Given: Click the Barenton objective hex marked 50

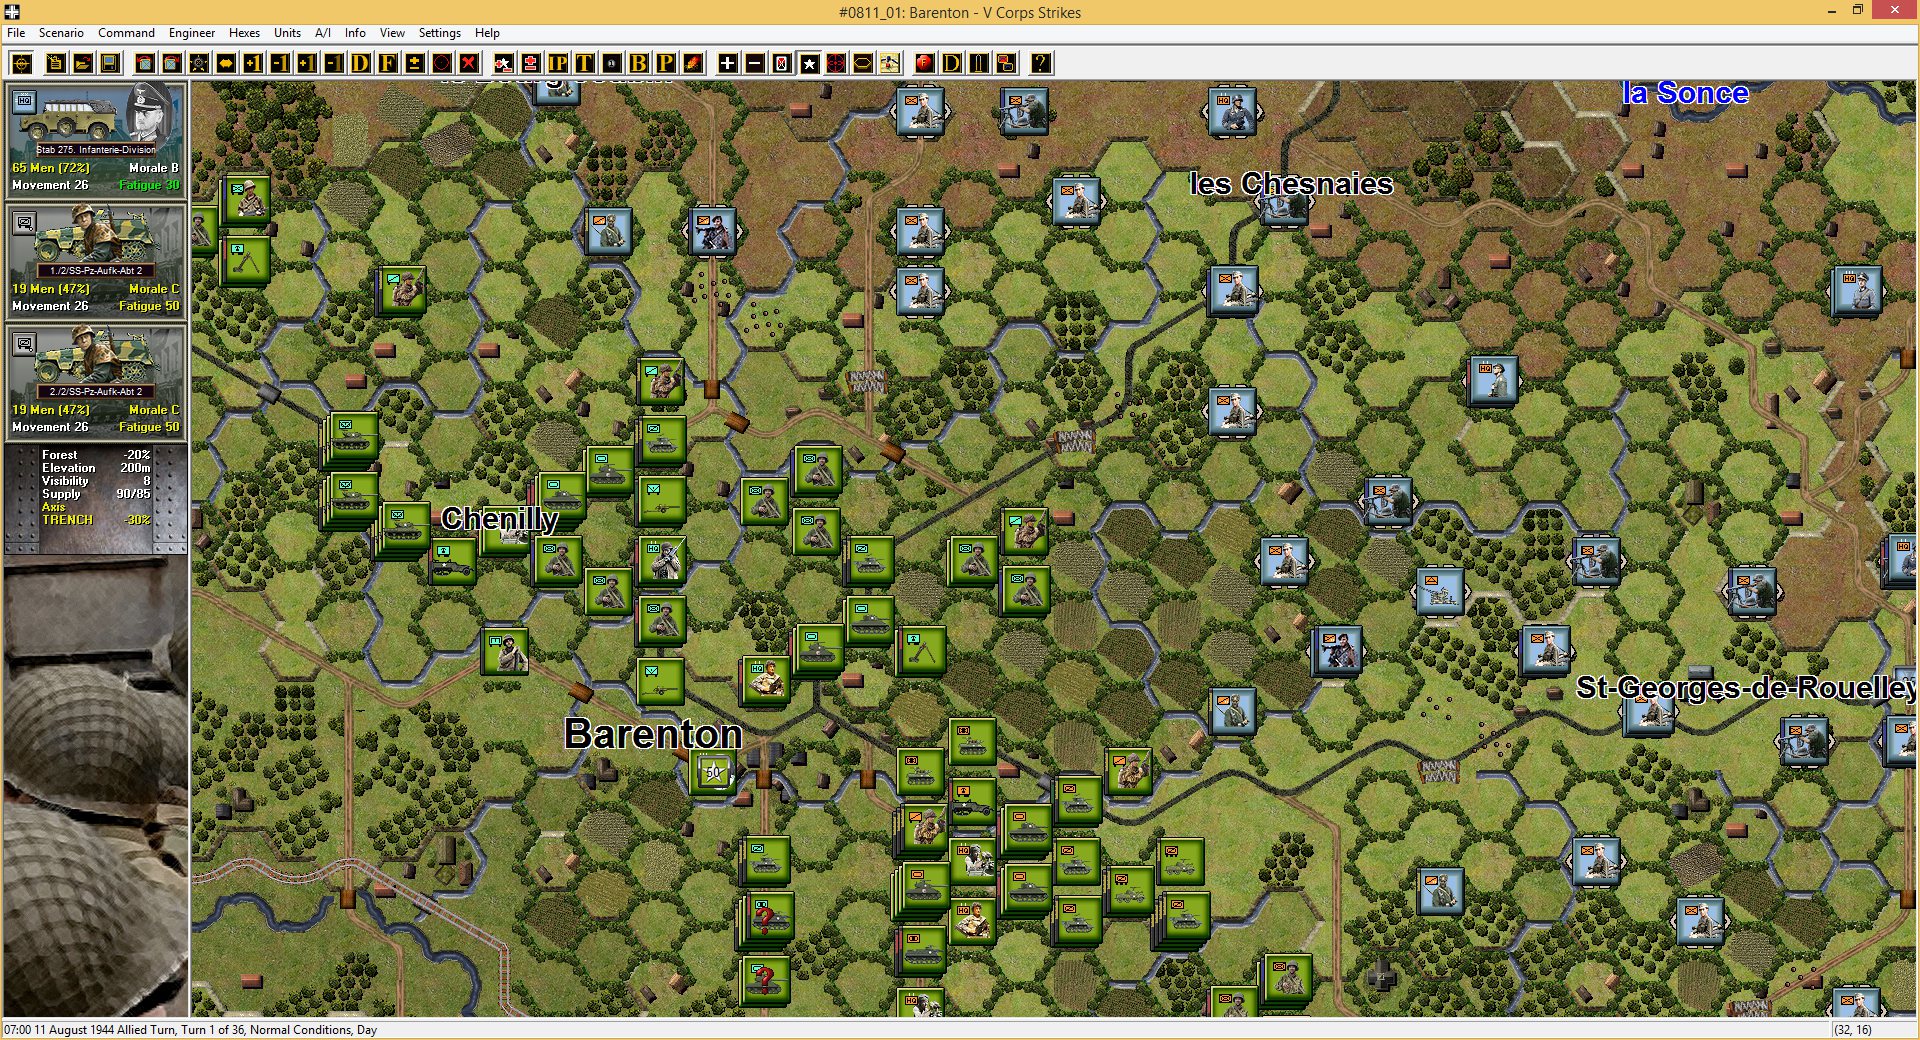Looking at the screenshot, I should (713, 772).
